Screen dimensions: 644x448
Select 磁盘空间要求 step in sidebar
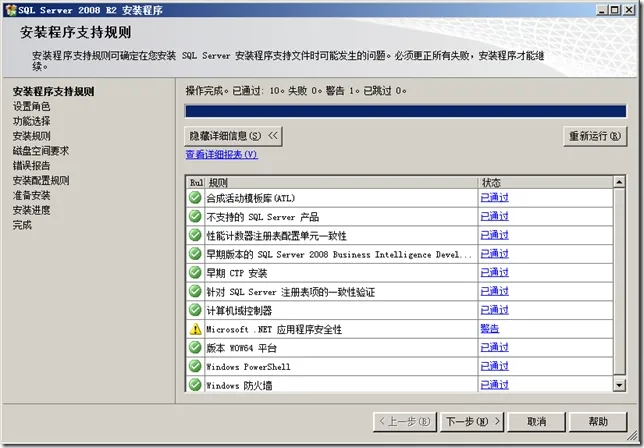pos(41,151)
